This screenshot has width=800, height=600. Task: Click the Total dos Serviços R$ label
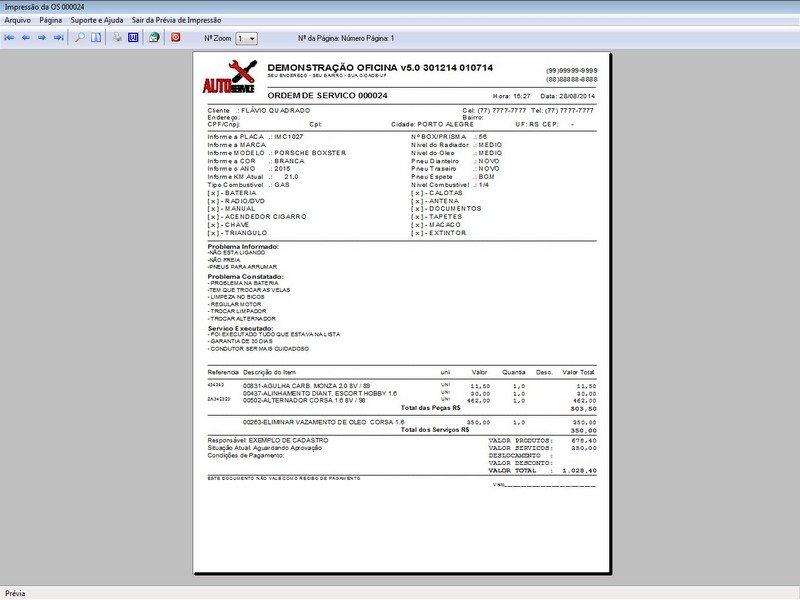[435, 430]
